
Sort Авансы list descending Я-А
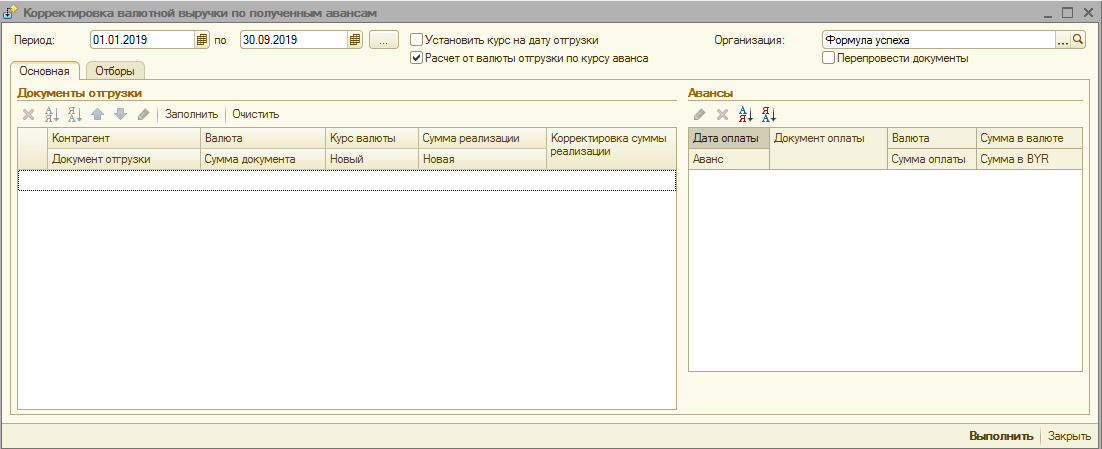[768, 115]
